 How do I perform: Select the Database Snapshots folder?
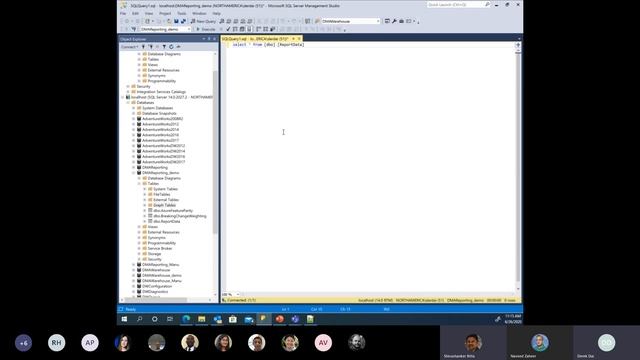[x=159, y=113]
